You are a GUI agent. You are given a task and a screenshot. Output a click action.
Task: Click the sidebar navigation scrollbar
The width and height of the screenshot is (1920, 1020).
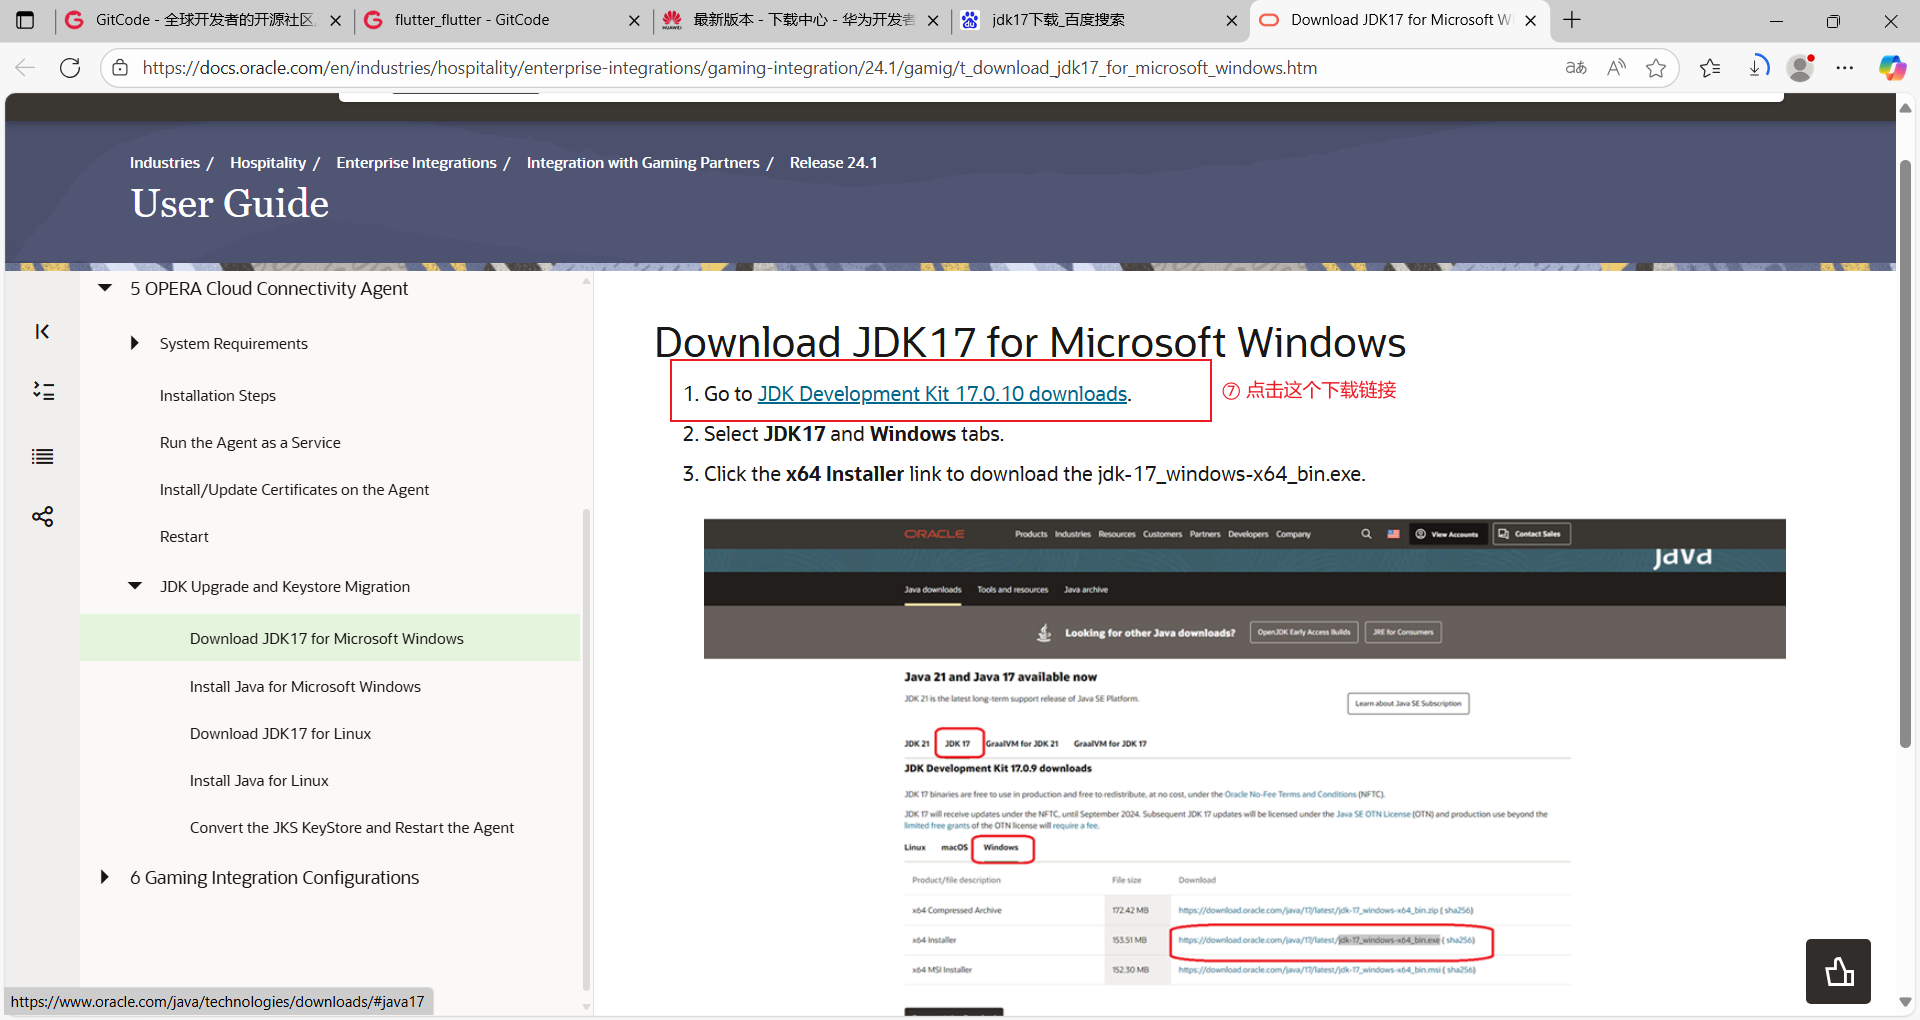(586, 750)
